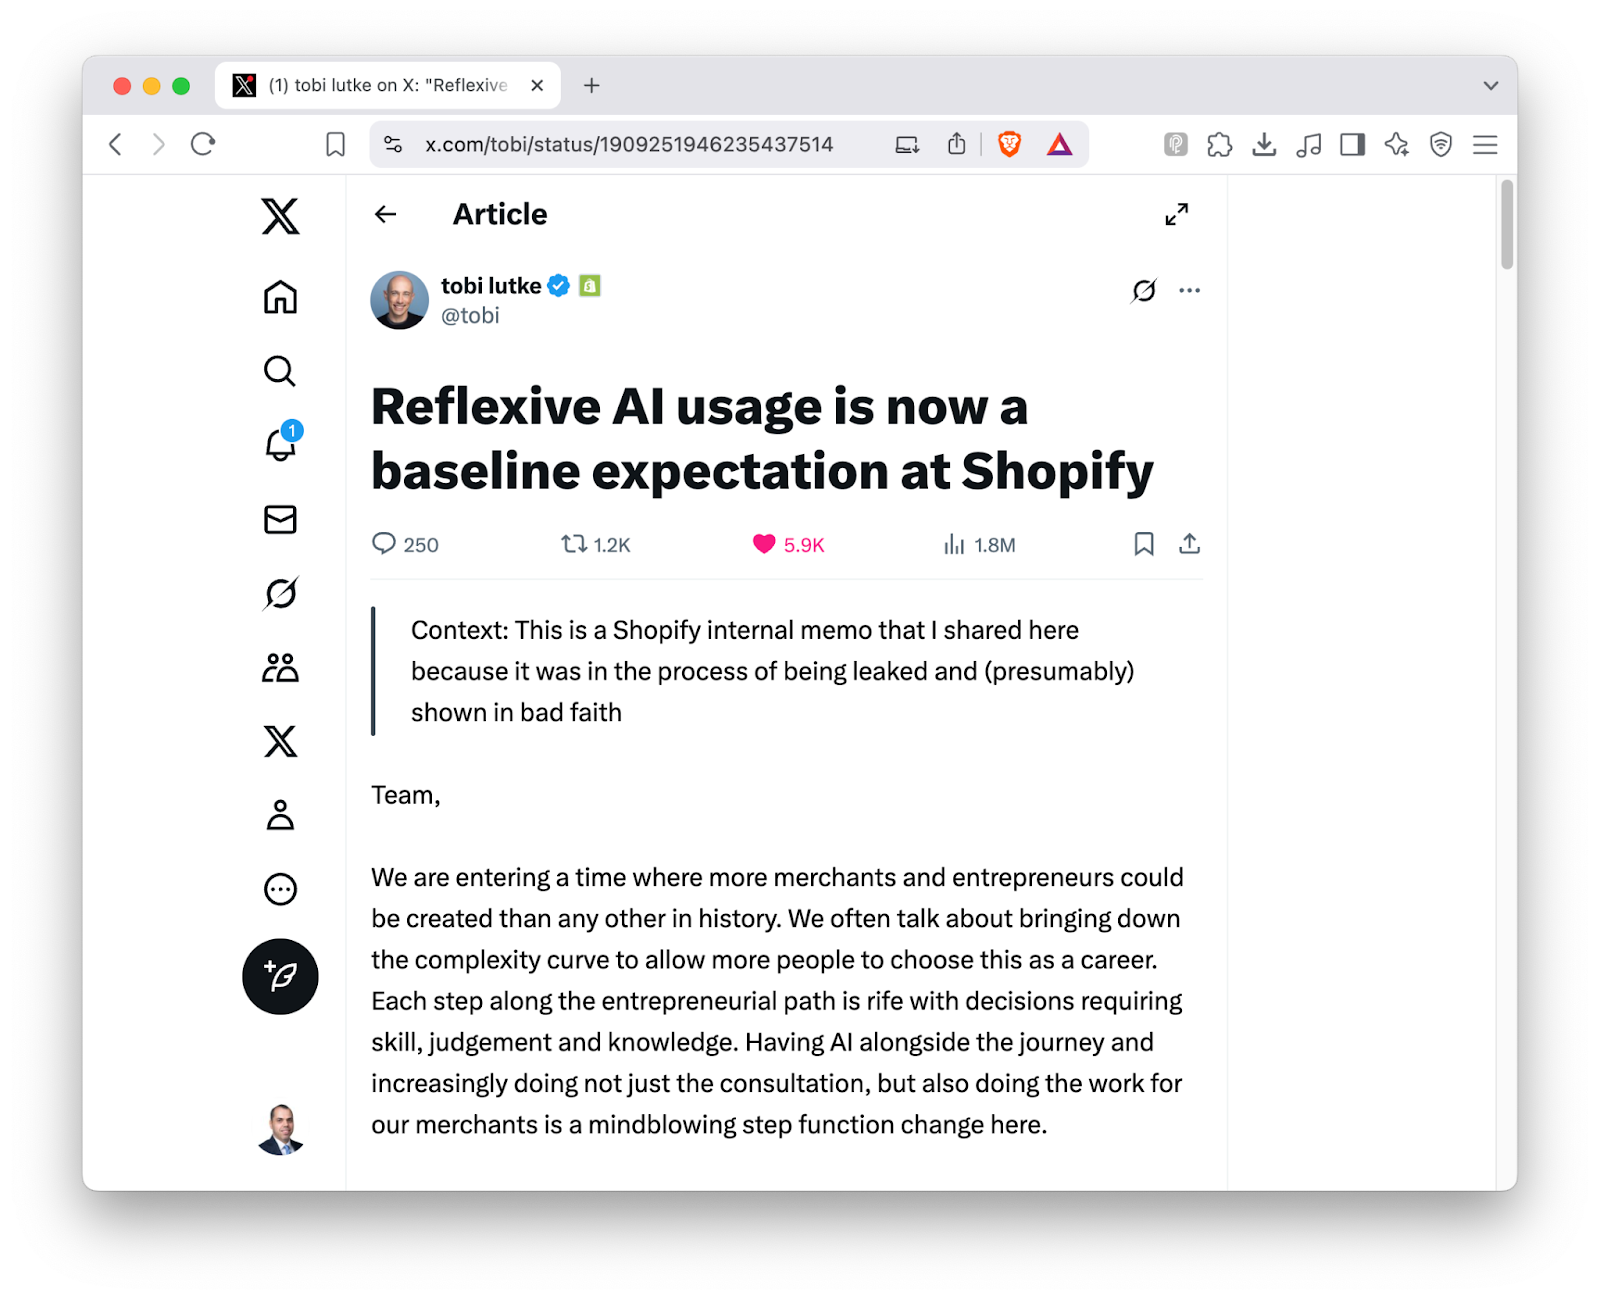Screen dimensions: 1600x1300
Task: Open @tobi handle link
Action: click(470, 315)
